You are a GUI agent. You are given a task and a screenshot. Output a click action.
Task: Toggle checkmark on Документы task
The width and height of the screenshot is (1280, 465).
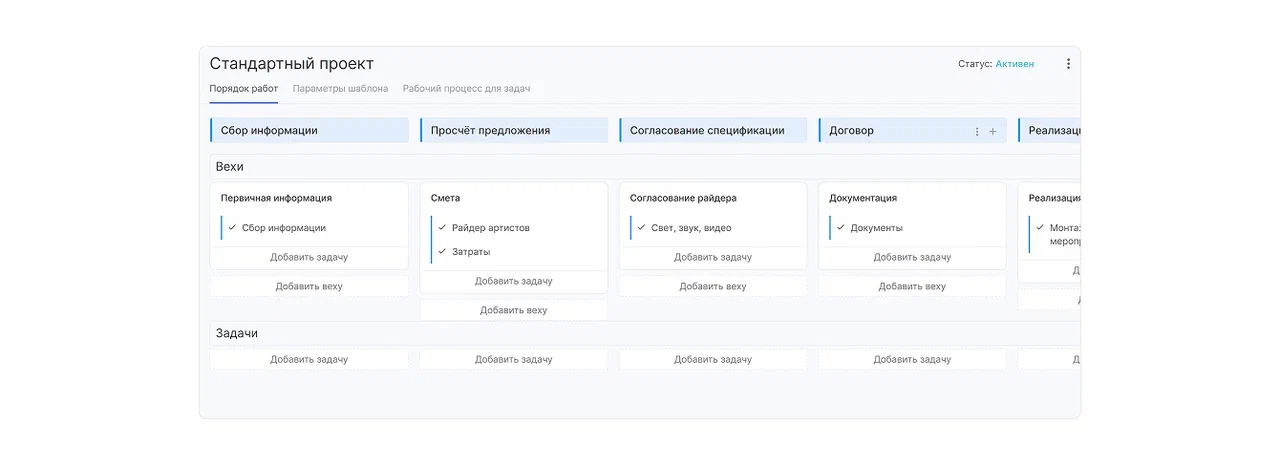tap(840, 228)
